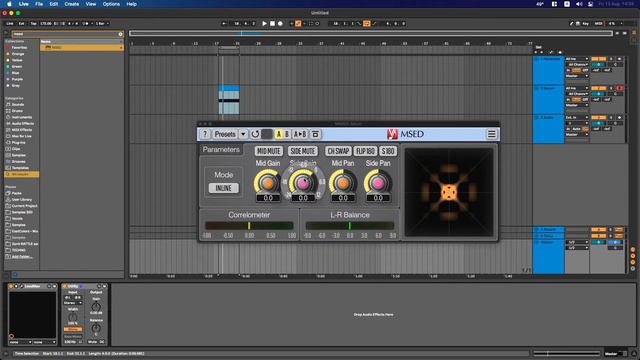Enable CH SWAP in MSED

(338, 151)
